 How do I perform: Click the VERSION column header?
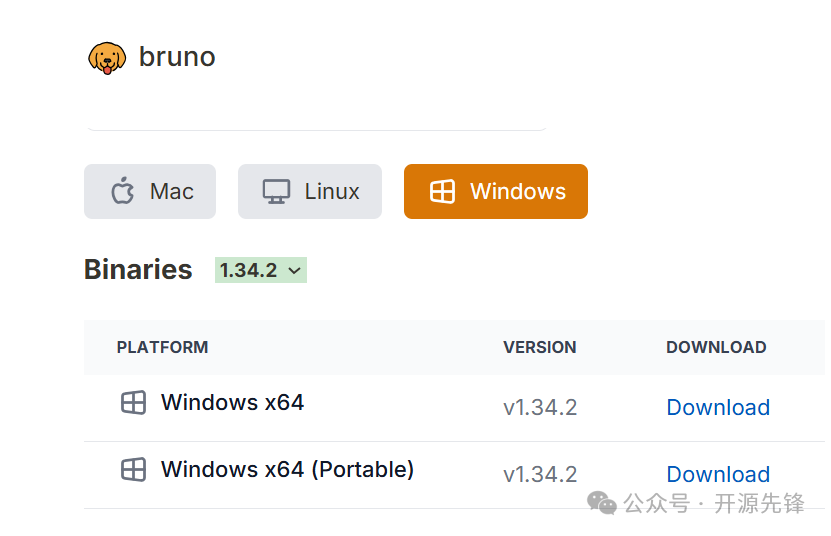tap(540, 347)
